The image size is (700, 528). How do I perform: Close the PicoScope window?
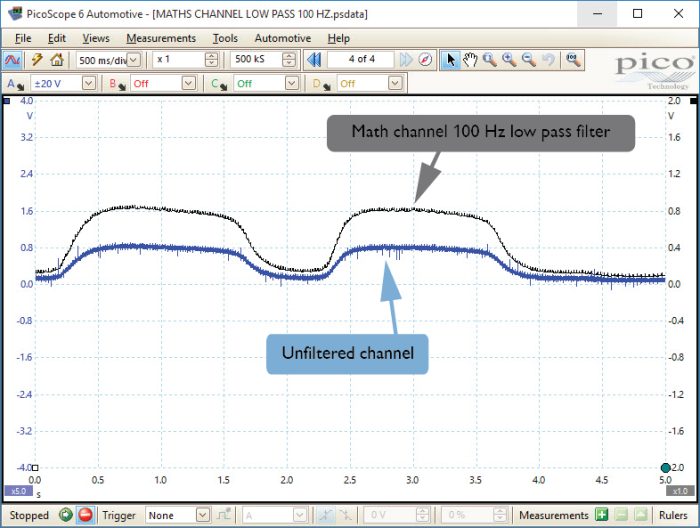point(678,13)
